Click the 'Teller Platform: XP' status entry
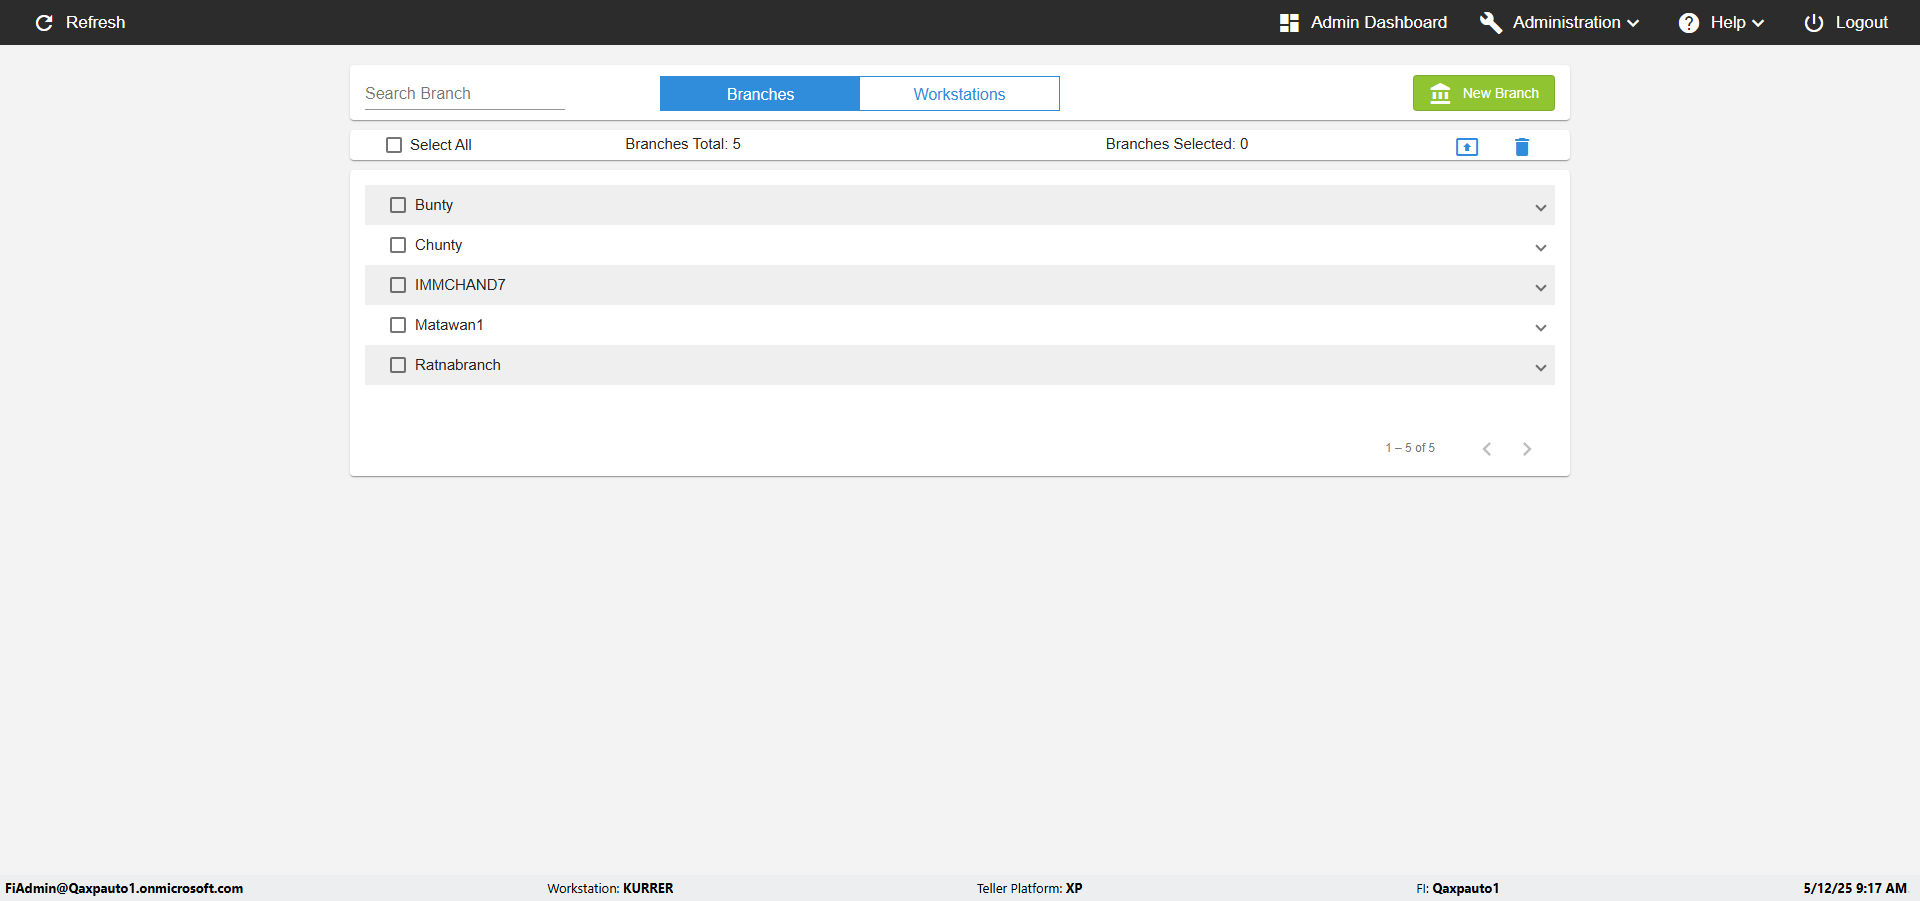The width and height of the screenshot is (1920, 901). tap(1030, 888)
